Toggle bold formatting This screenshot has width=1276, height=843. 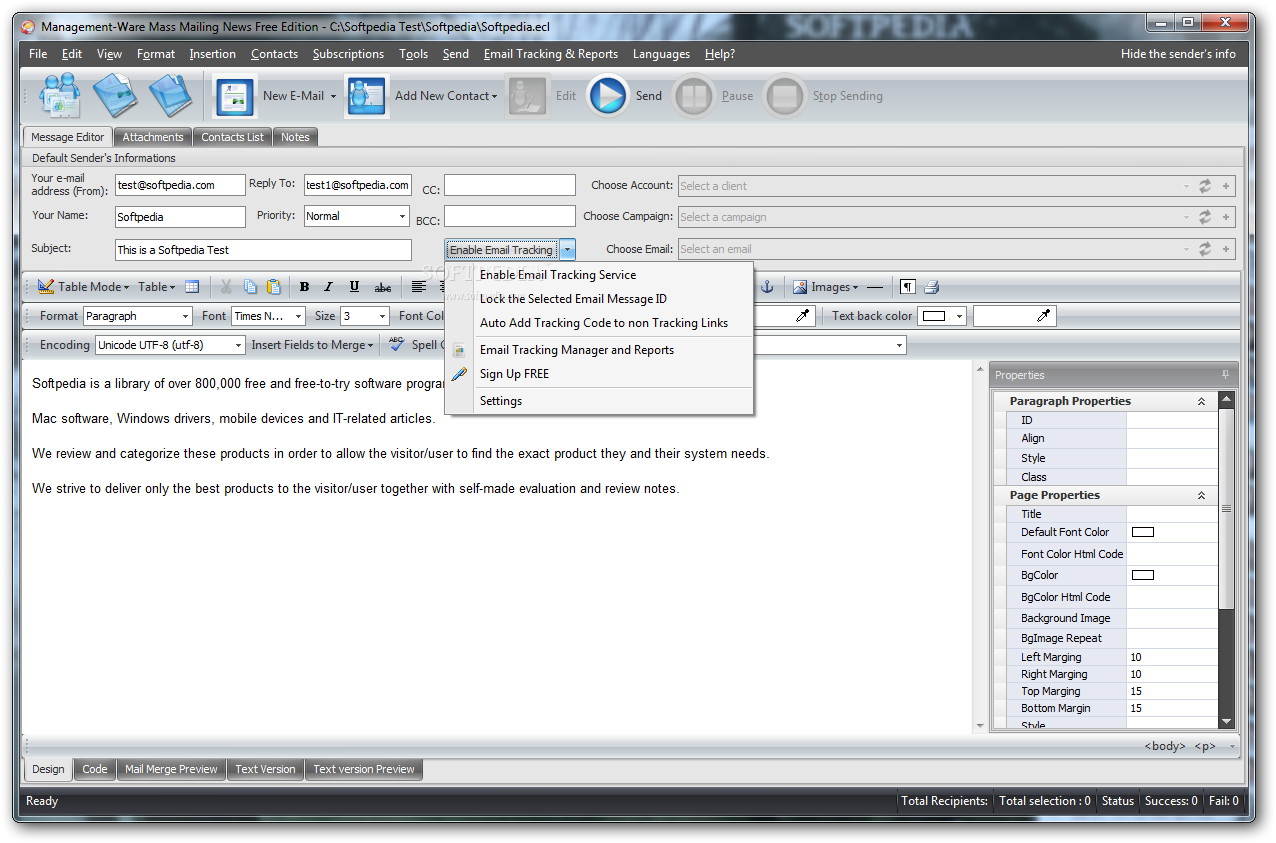pos(304,287)
